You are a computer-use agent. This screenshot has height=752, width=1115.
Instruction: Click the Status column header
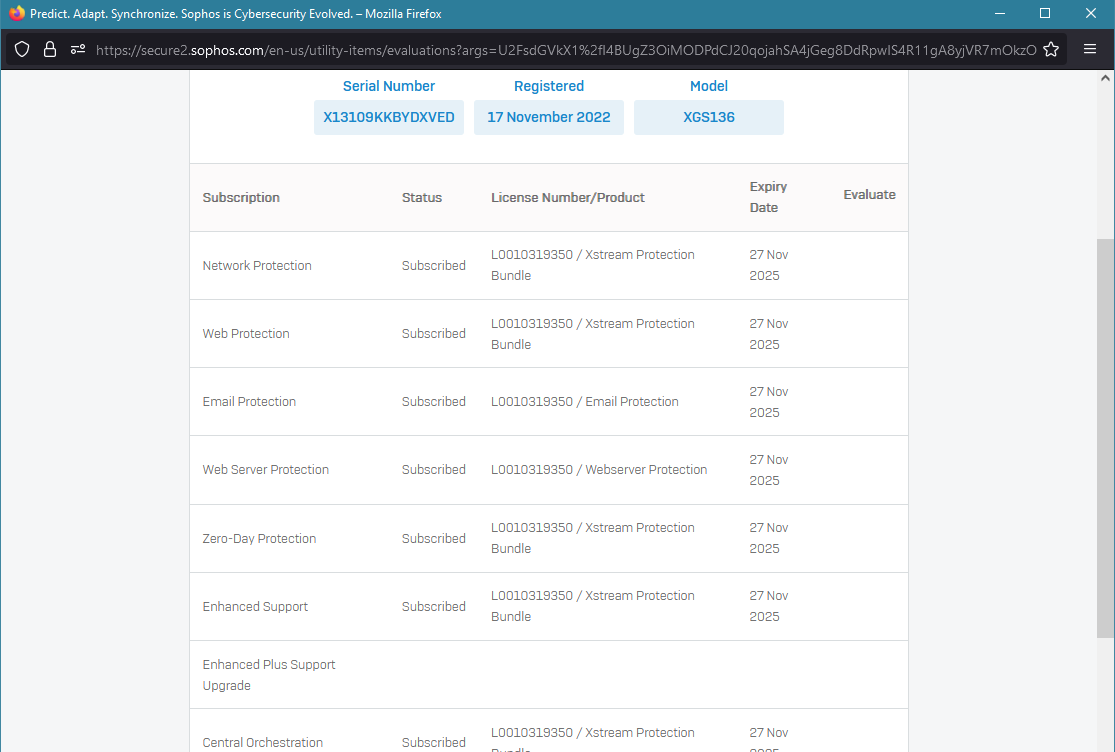coord(422,198)
